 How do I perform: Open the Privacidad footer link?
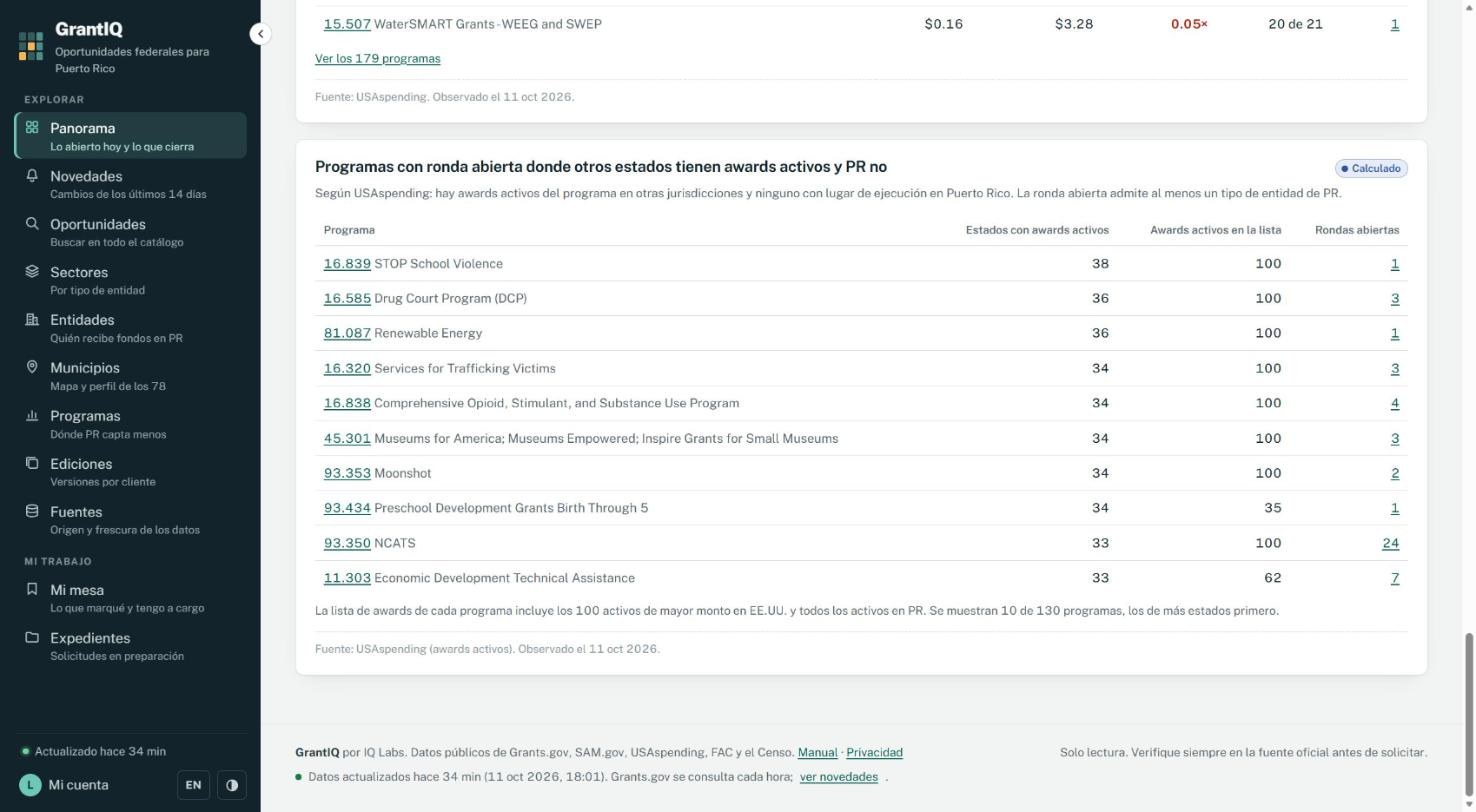pos(874,752)
